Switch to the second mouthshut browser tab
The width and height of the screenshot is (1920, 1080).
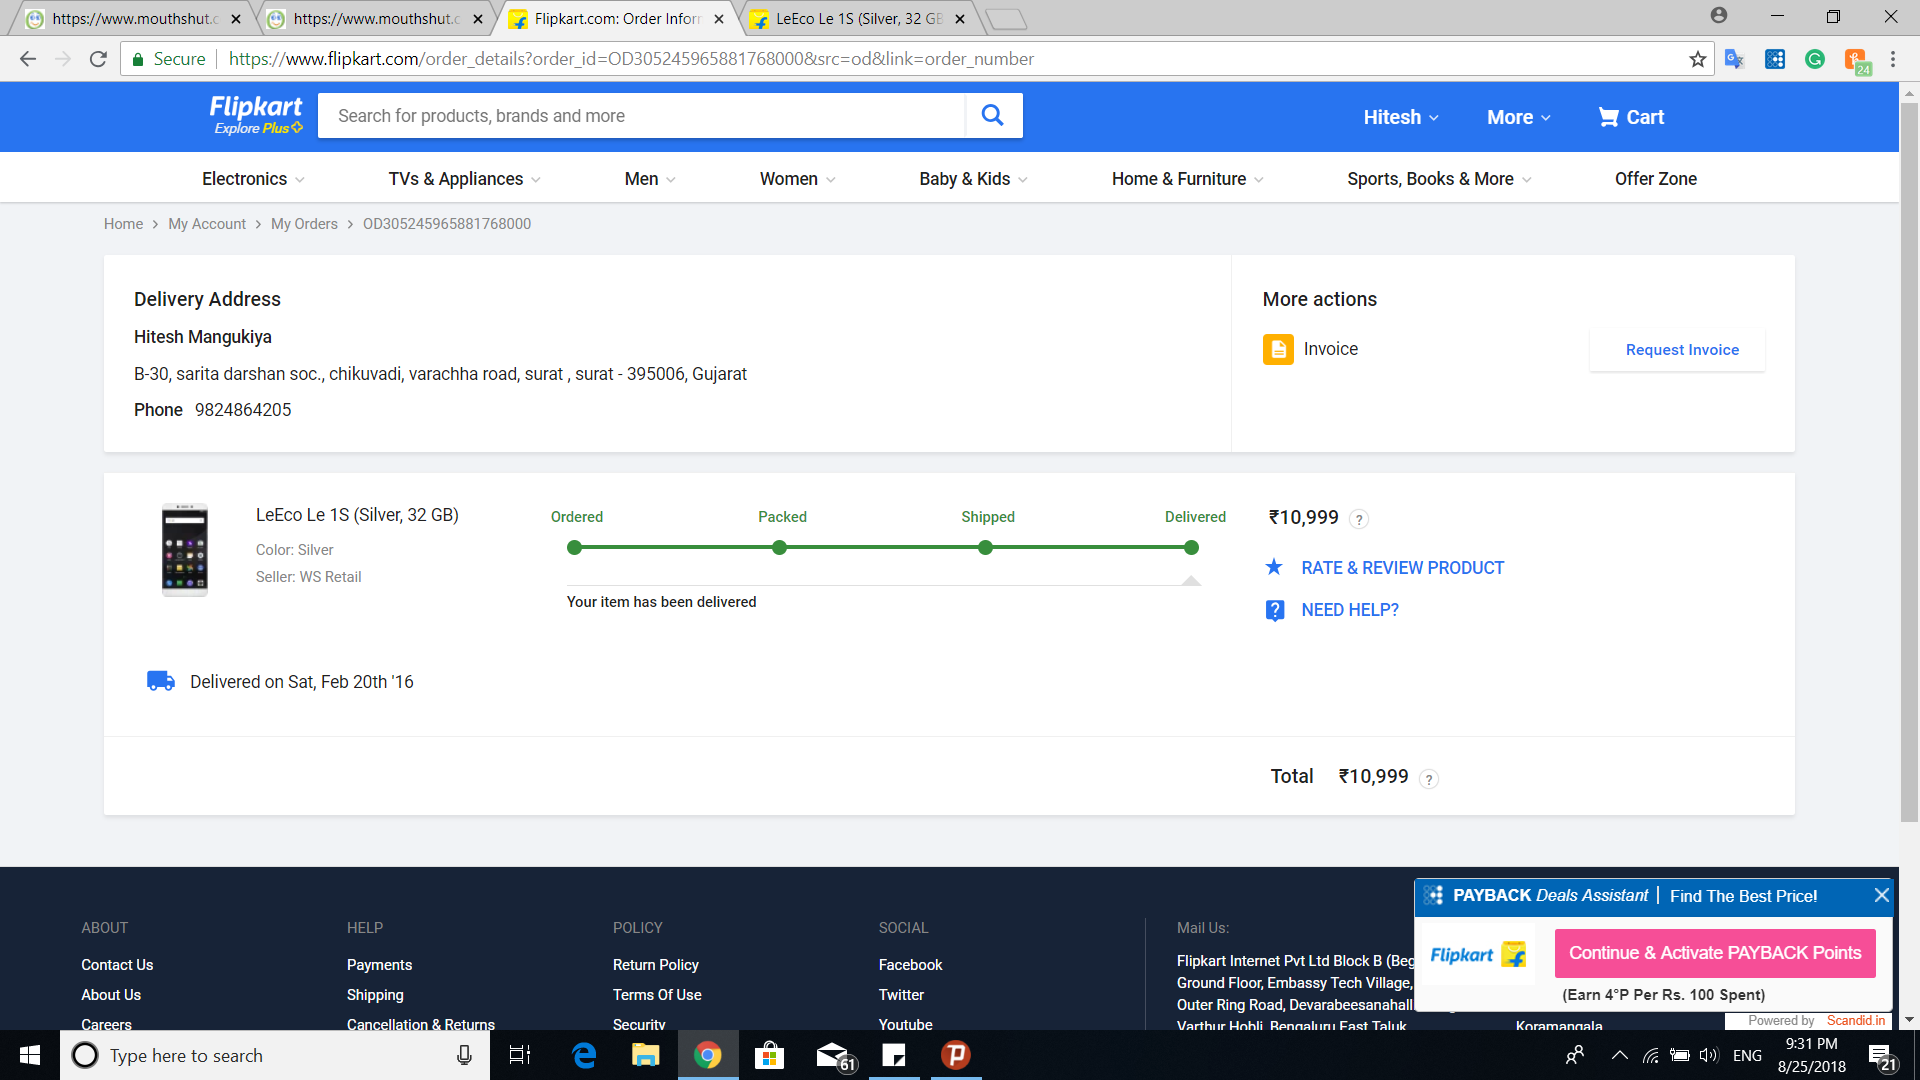click(x=374, y=19)
